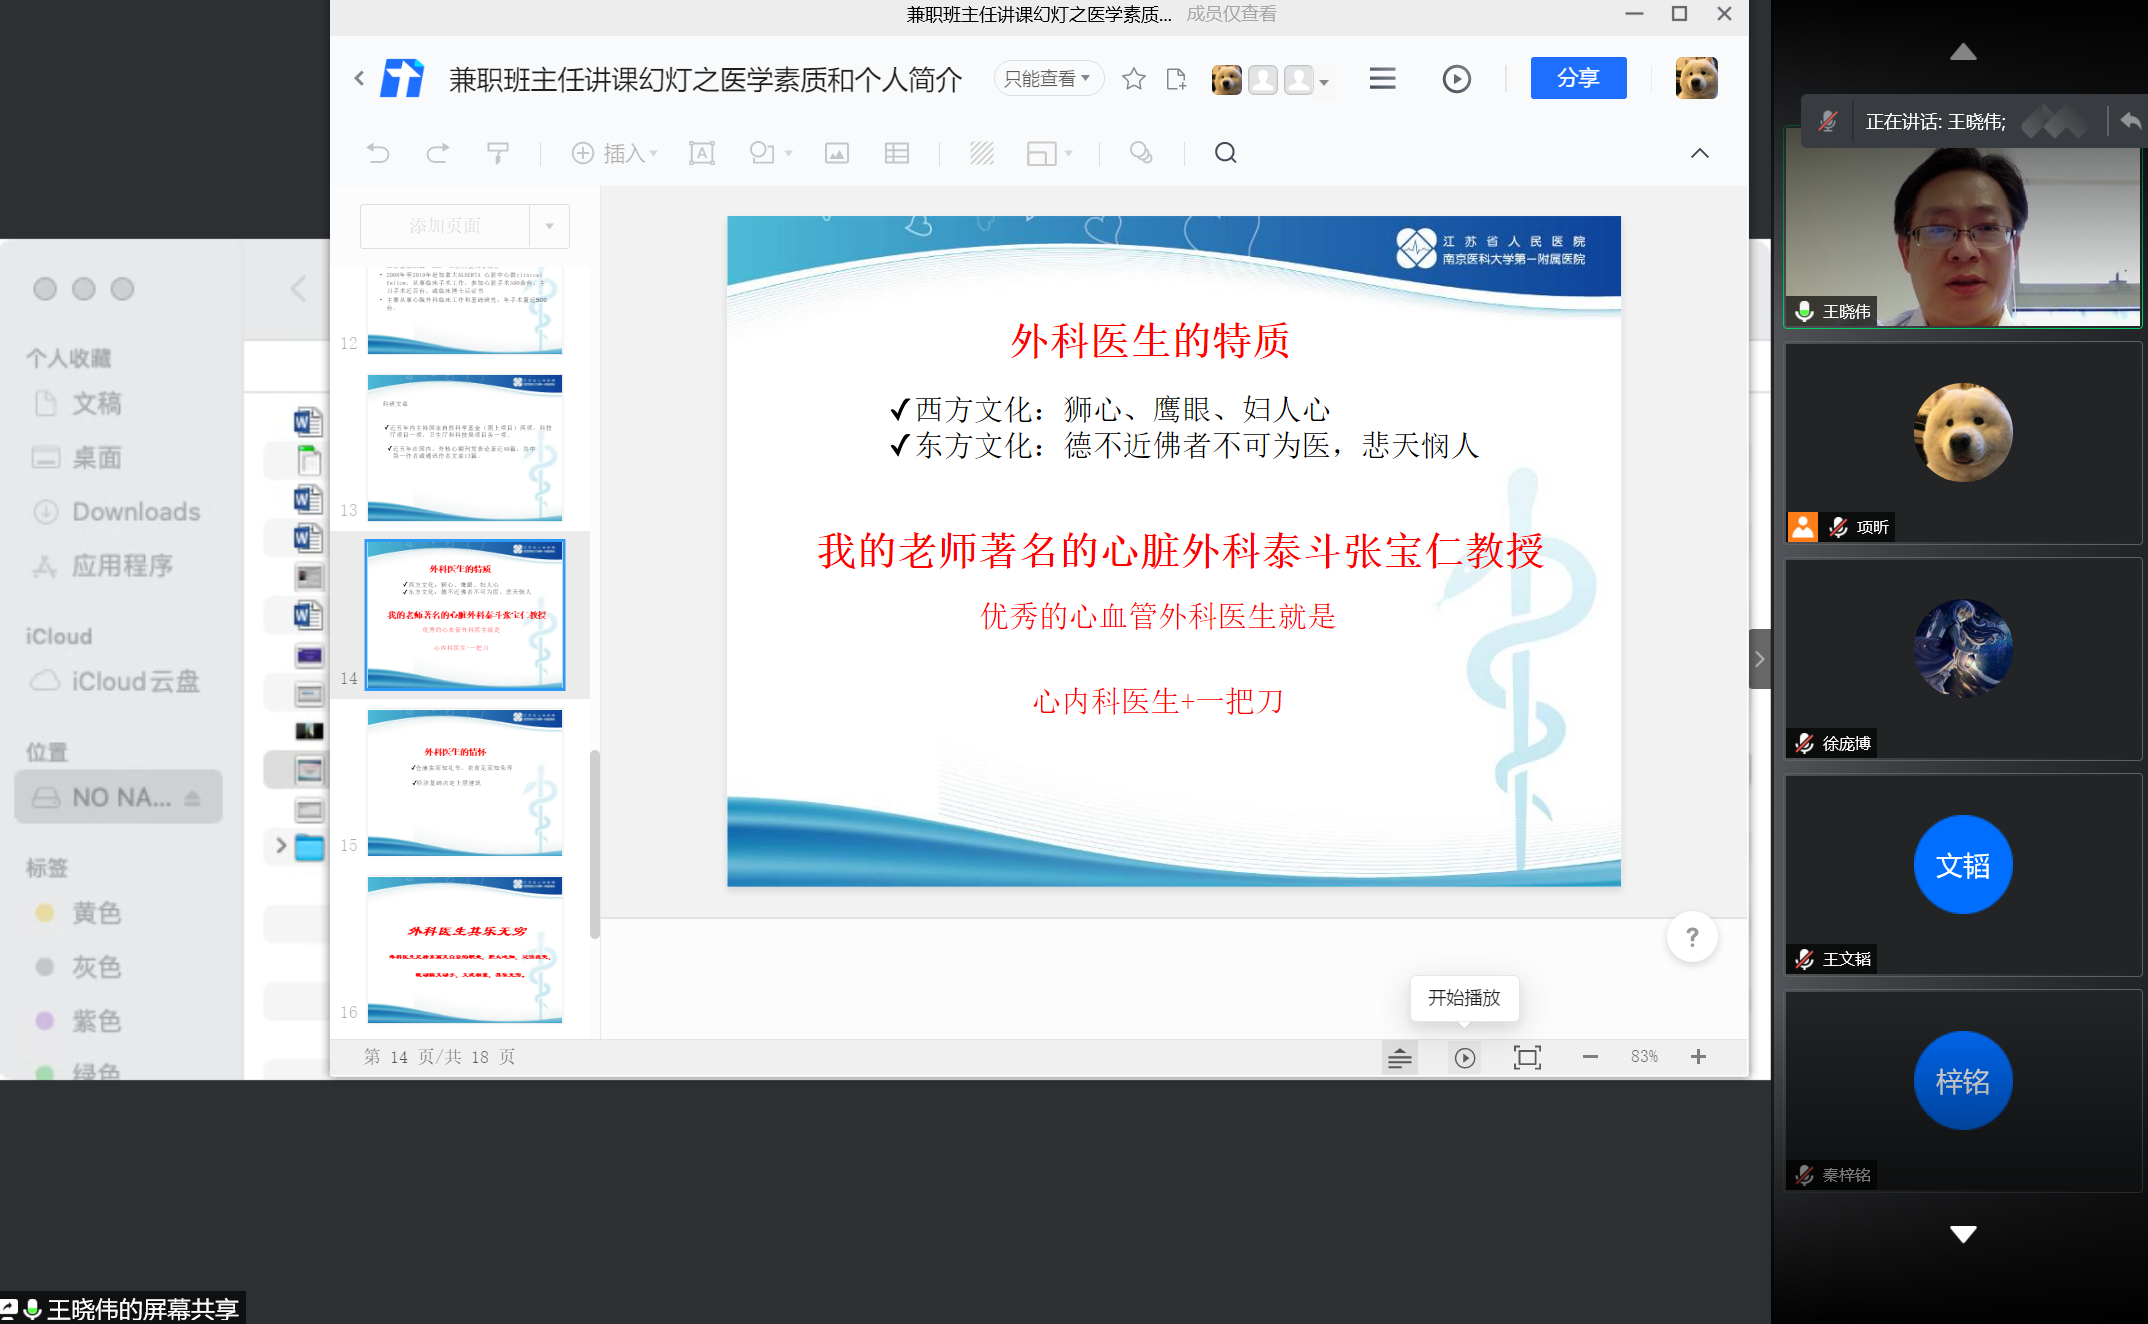Select iCloud云盘 in Finder sidebar
The image size is (2148, 1324).
click(135, 682)
